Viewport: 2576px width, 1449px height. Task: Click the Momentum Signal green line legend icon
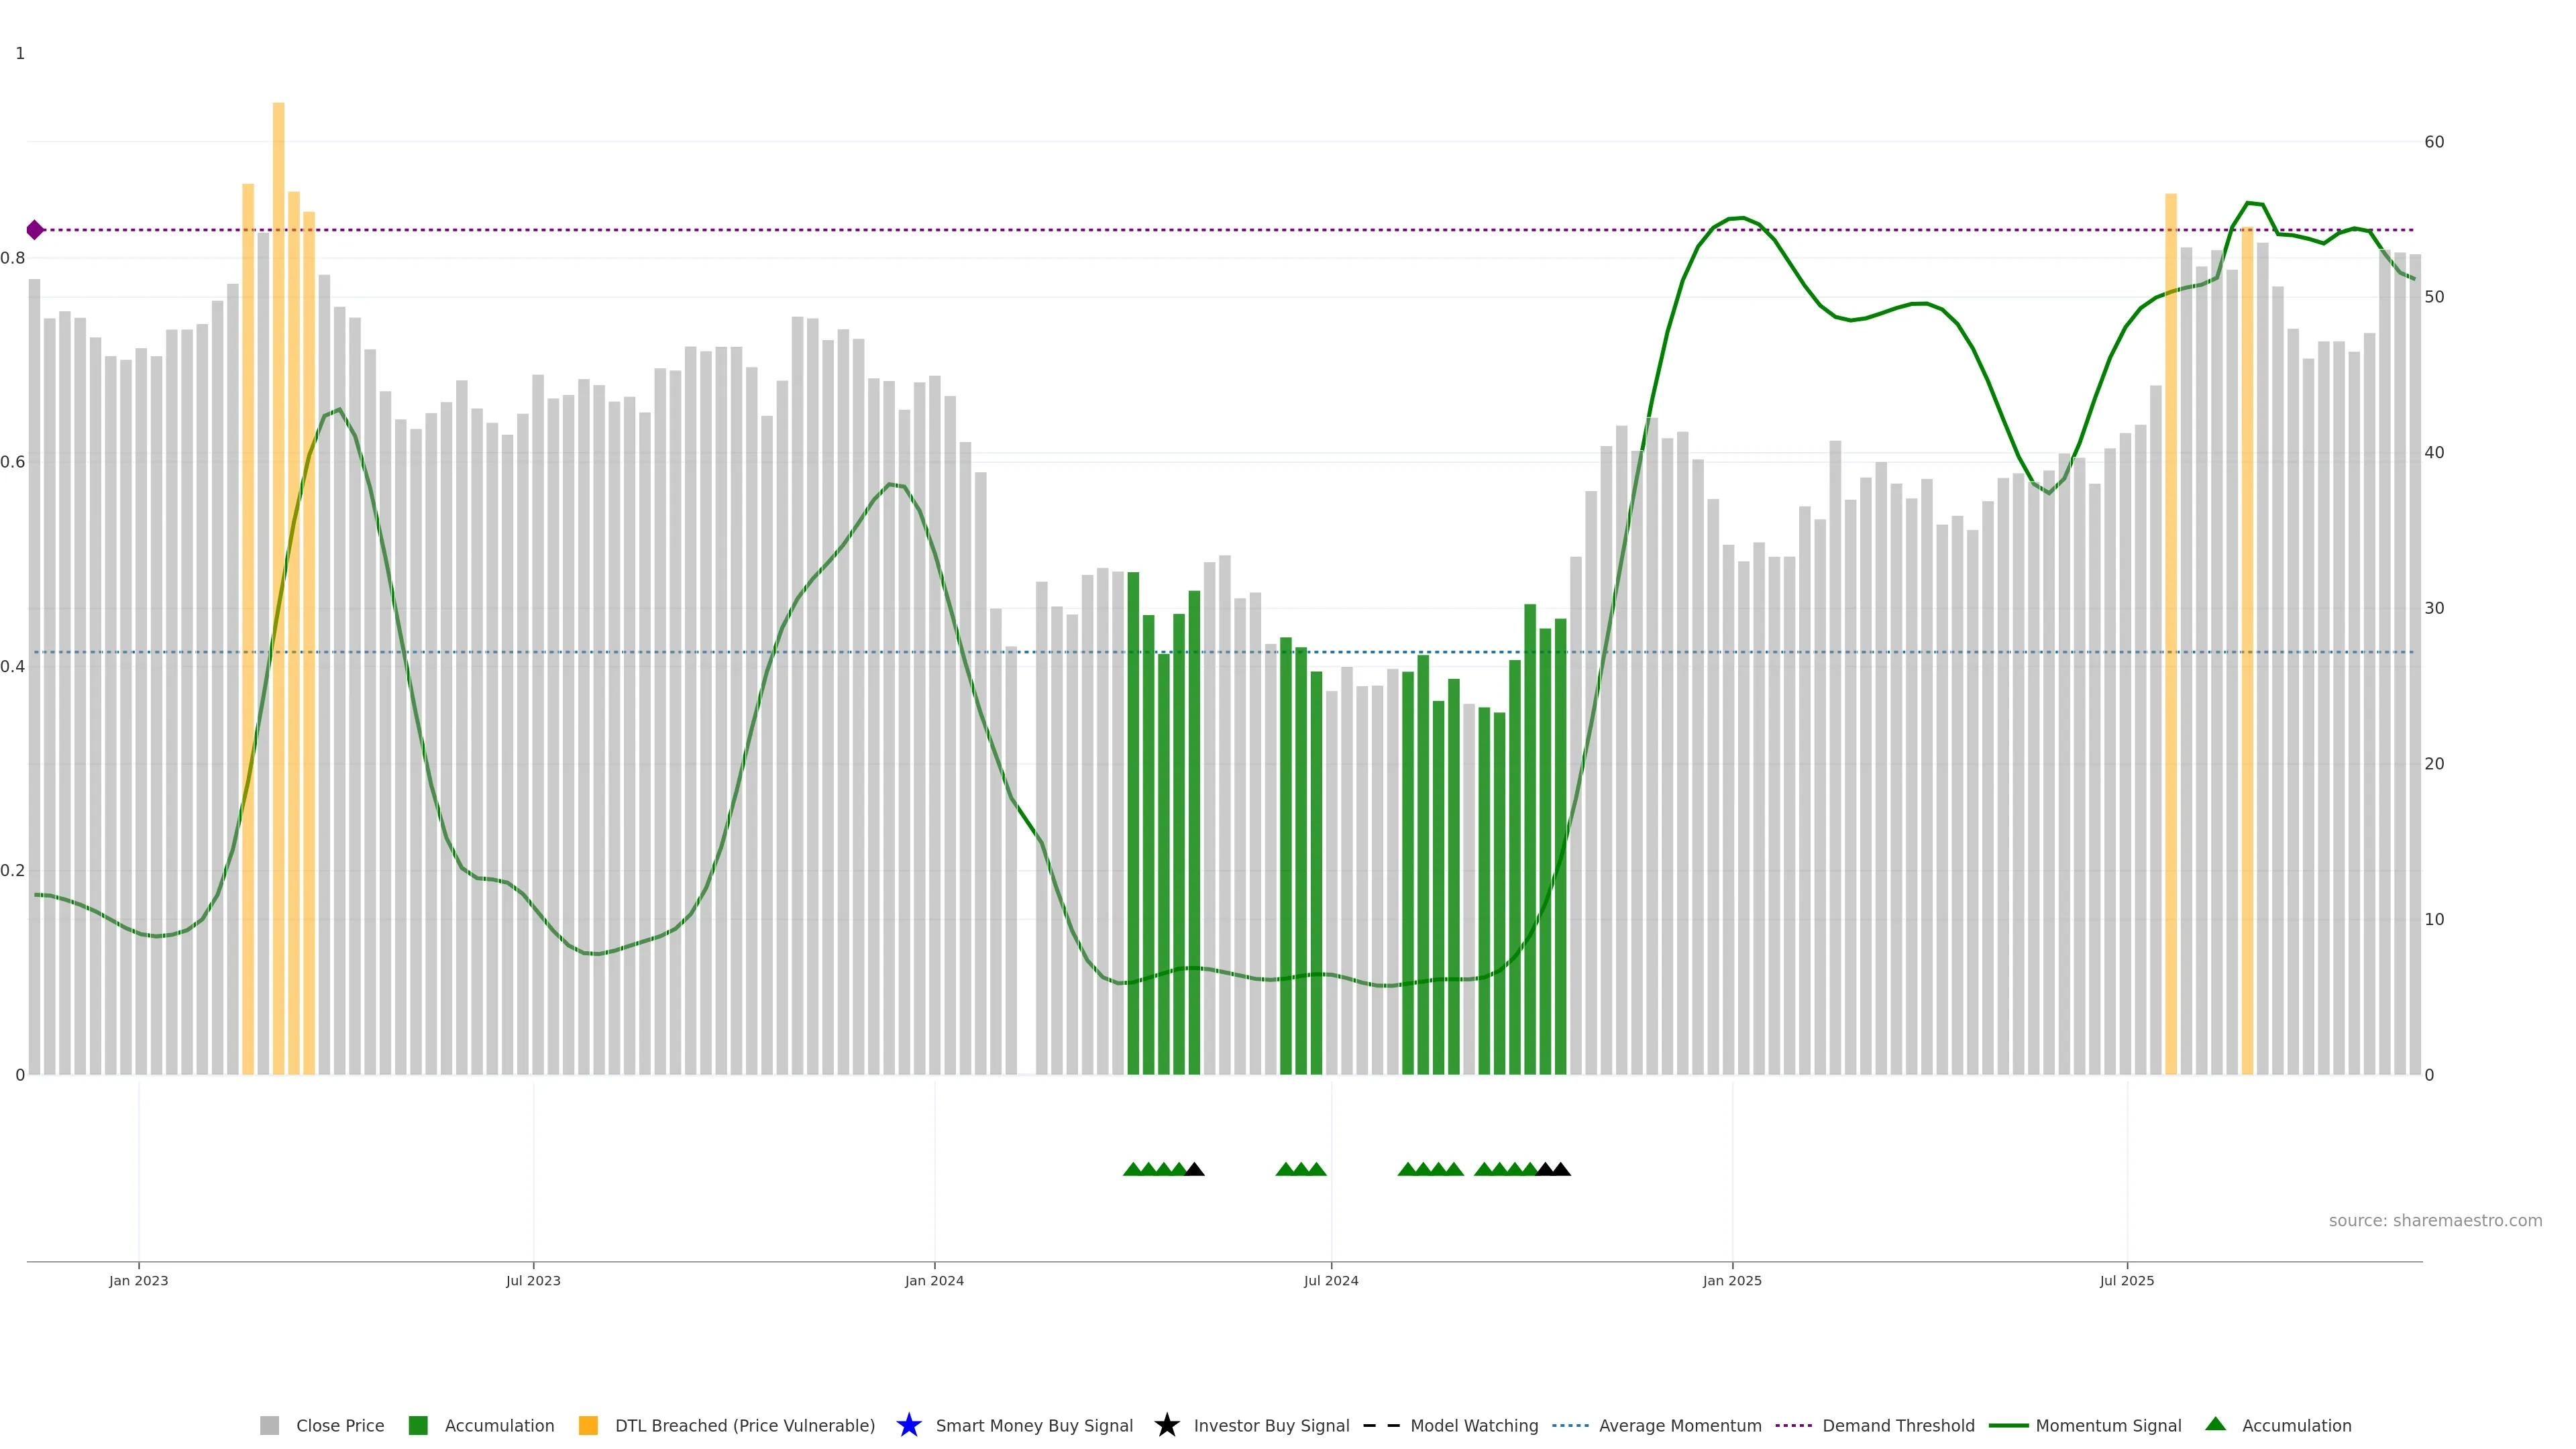click(x=2008, y=1425)
